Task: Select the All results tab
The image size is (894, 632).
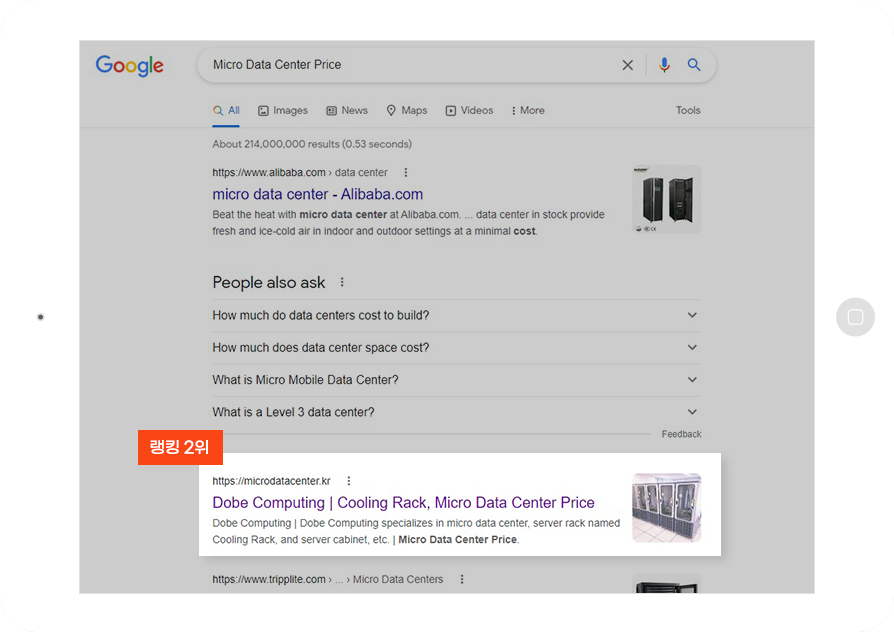Action: click(x=226, y=111)
